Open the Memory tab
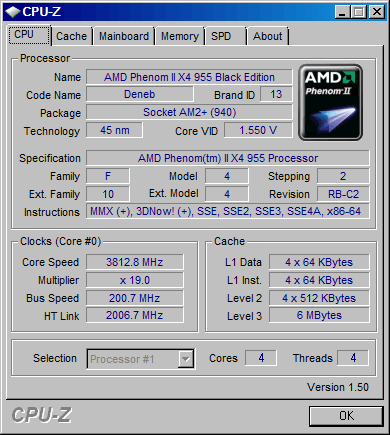This screenshot has height=435, width=390. pos(180,36)
